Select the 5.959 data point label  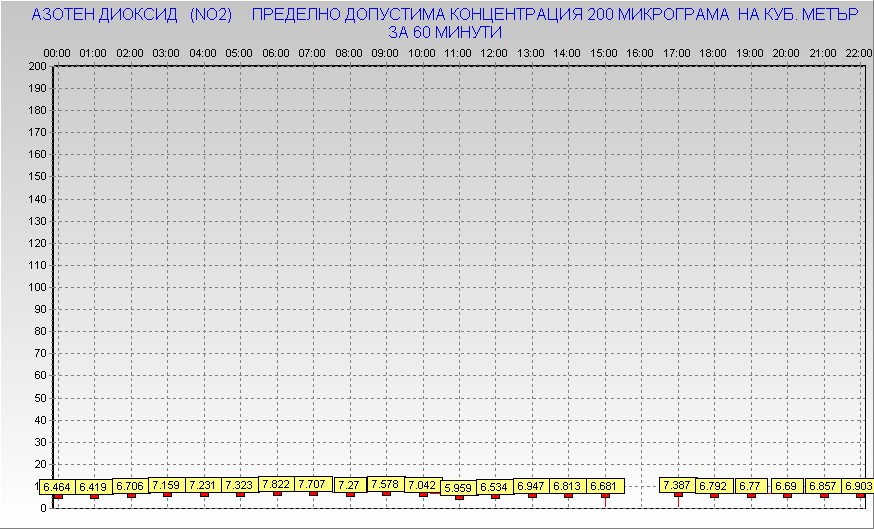[x=458, y=487]
